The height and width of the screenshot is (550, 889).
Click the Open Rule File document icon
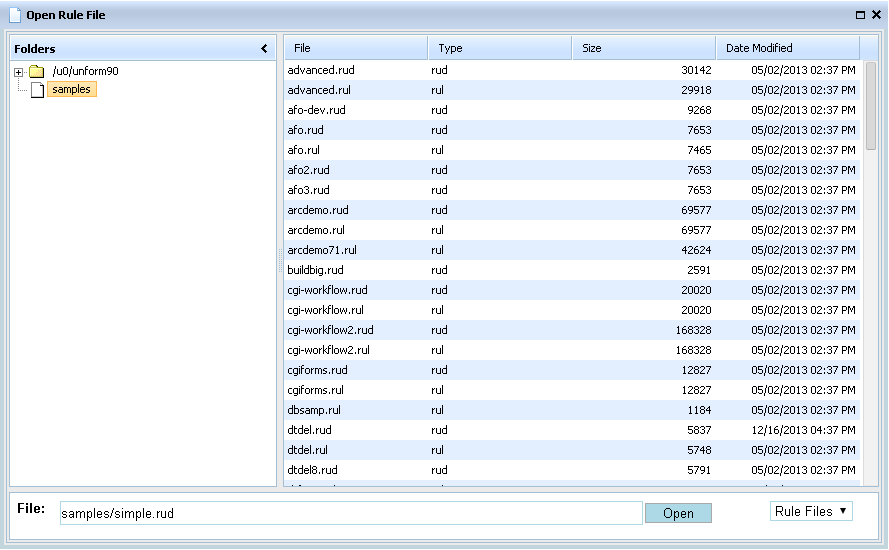click(14, 15)
